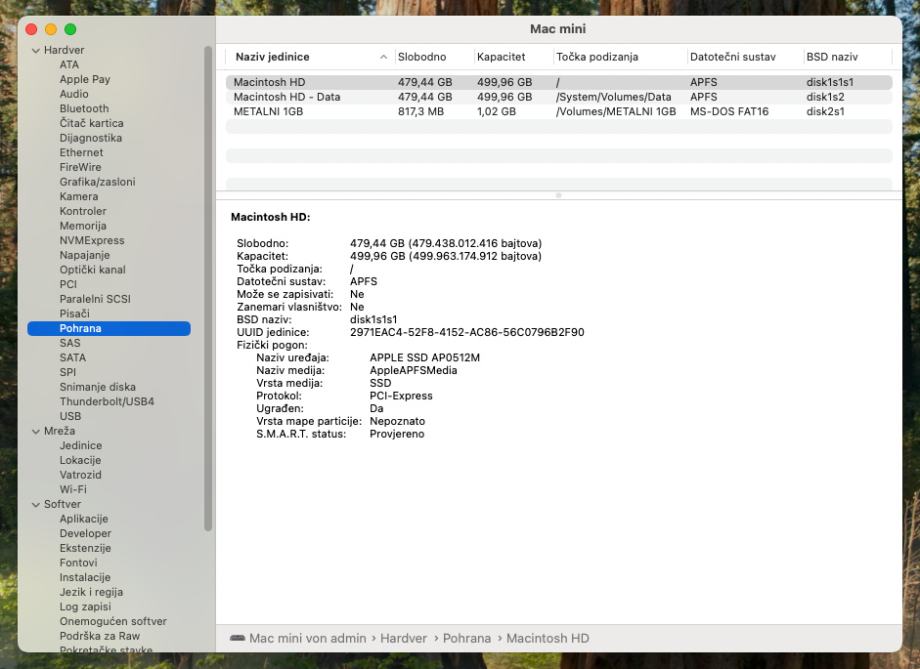Click the split pane divider handle
920x669 pixels.
(x=557, y=195)
